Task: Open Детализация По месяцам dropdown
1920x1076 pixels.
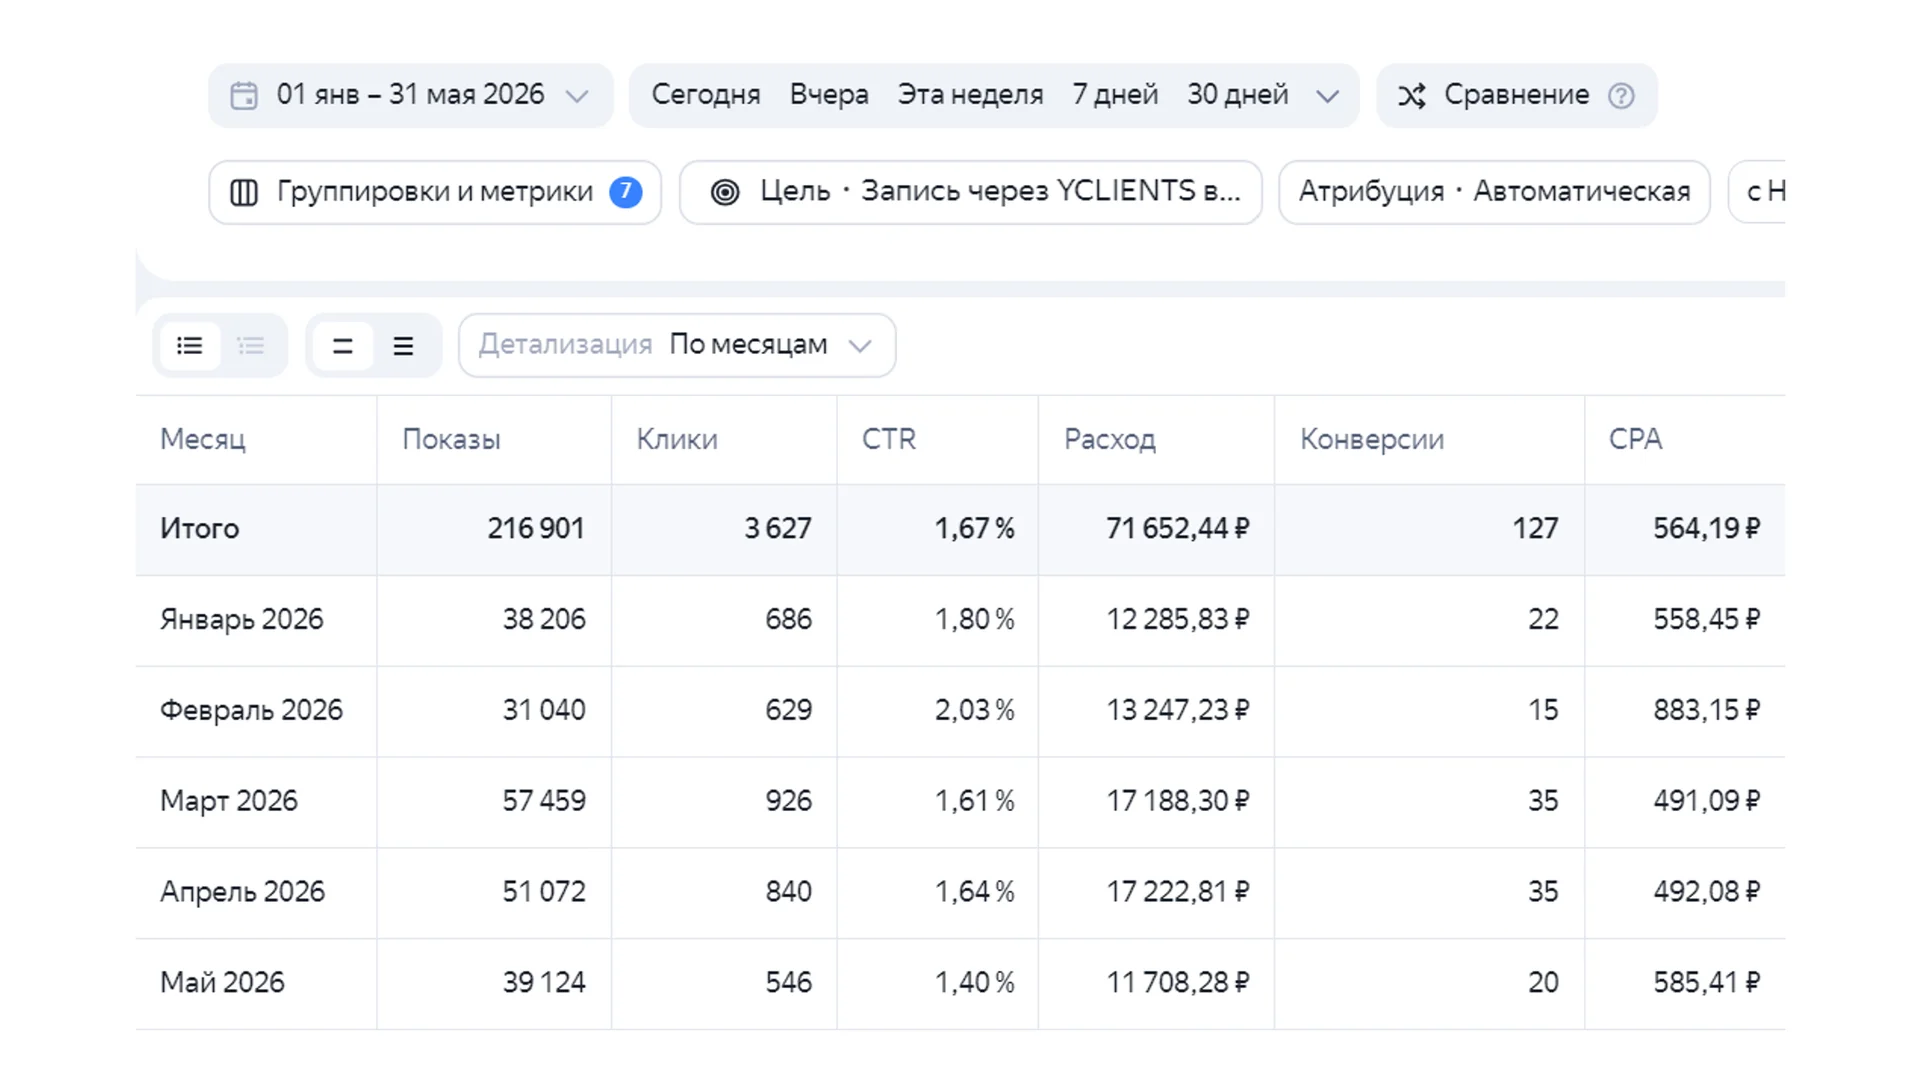Action: [677, 346]
